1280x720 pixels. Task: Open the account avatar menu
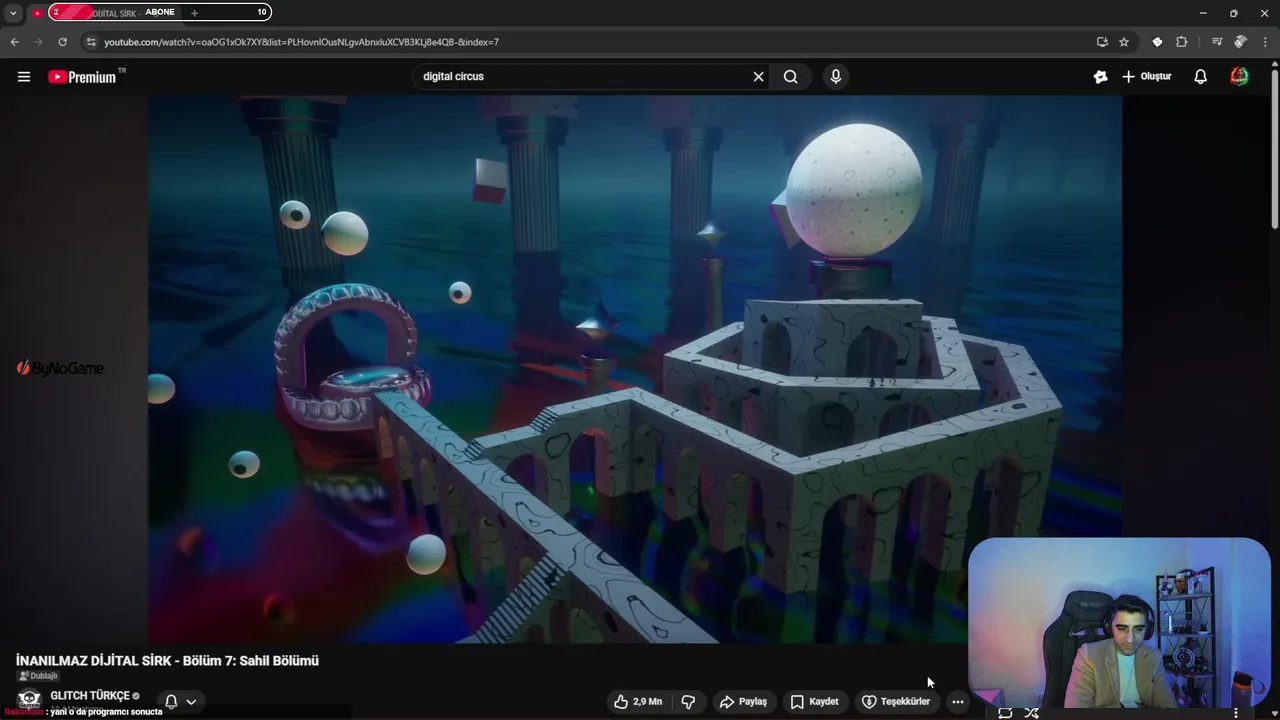(1239, 77)
